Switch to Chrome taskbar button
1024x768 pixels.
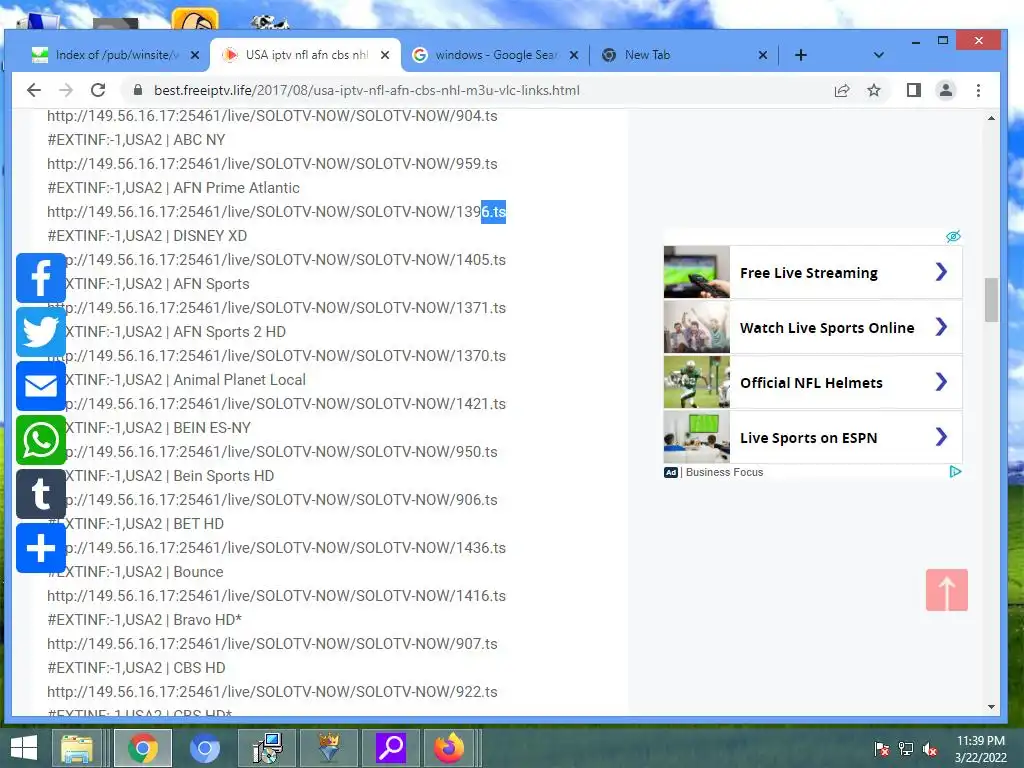click(x=143, y=748)
